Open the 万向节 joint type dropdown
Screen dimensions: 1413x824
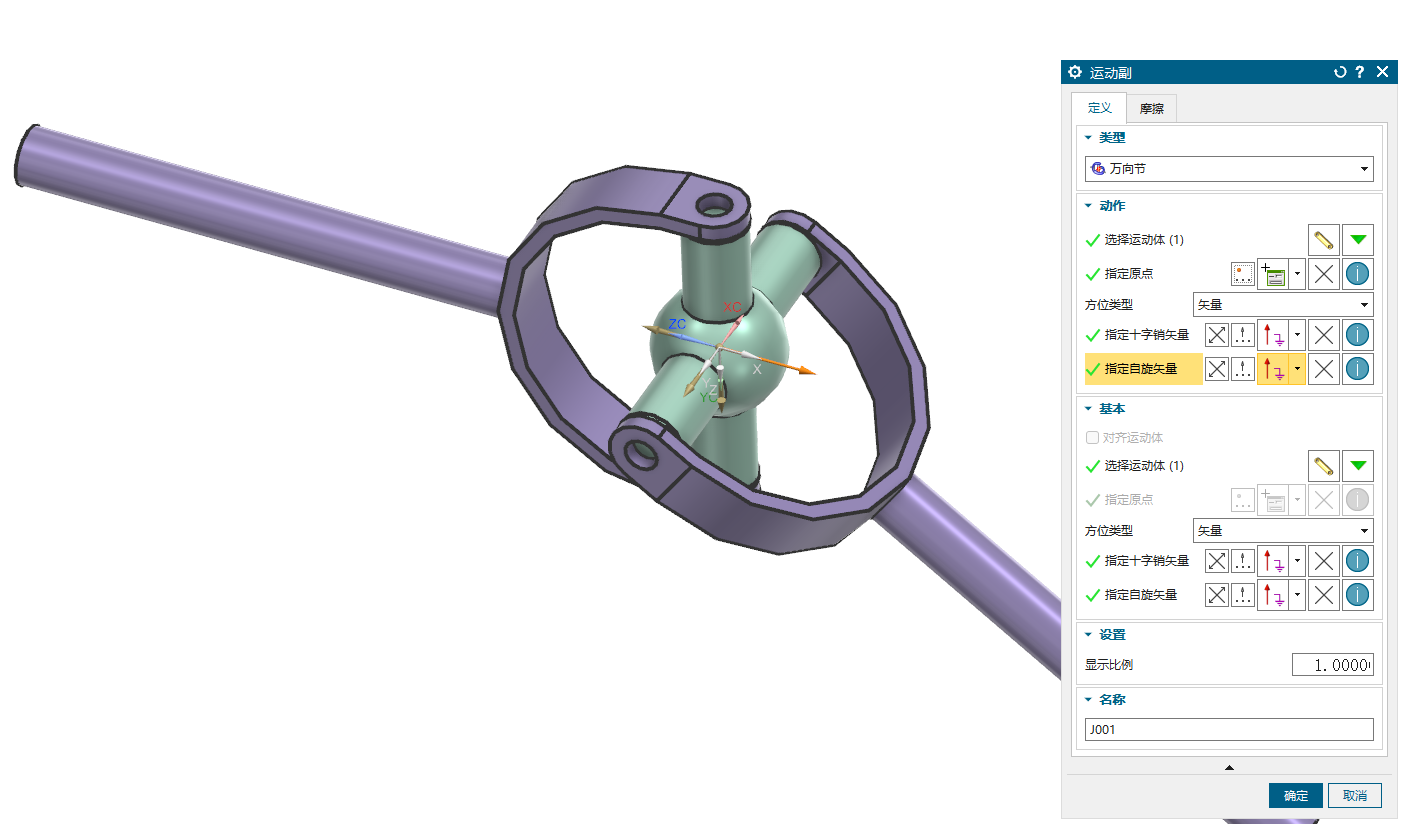click(1229, 169)
